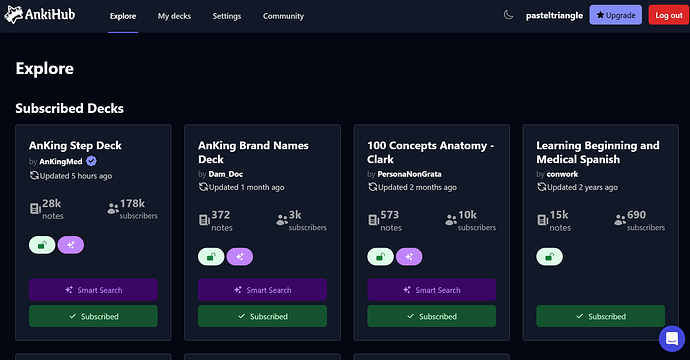Open the AnKing Step Deck title

click(75, 146)
